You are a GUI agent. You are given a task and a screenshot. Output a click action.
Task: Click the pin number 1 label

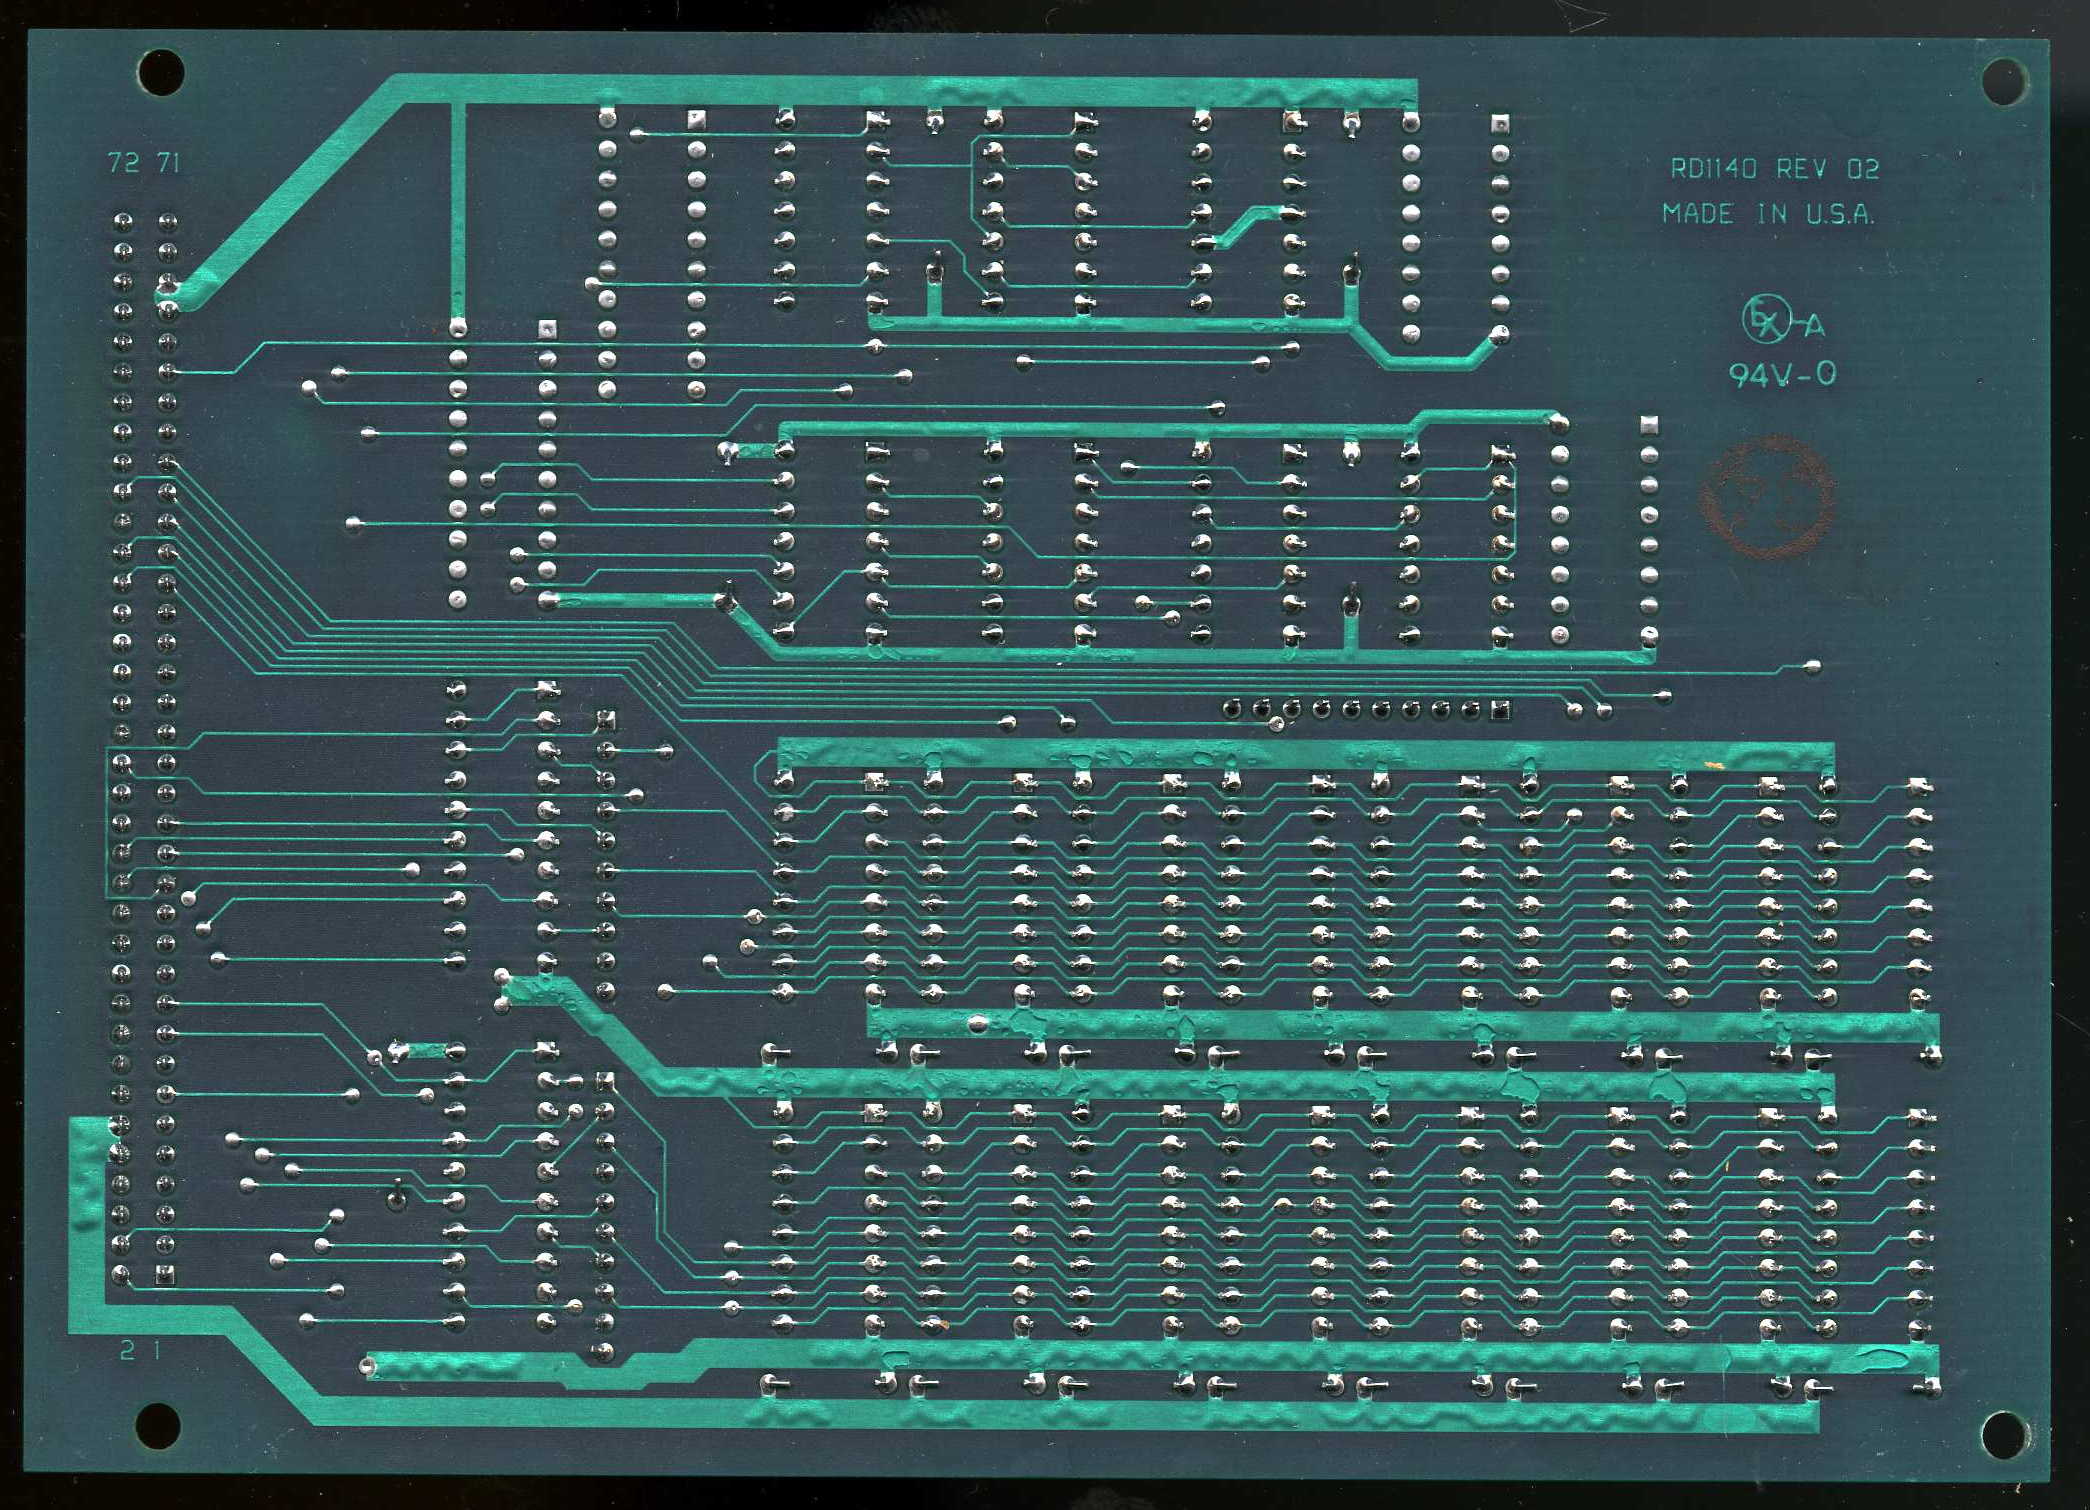pos(156,1350)
